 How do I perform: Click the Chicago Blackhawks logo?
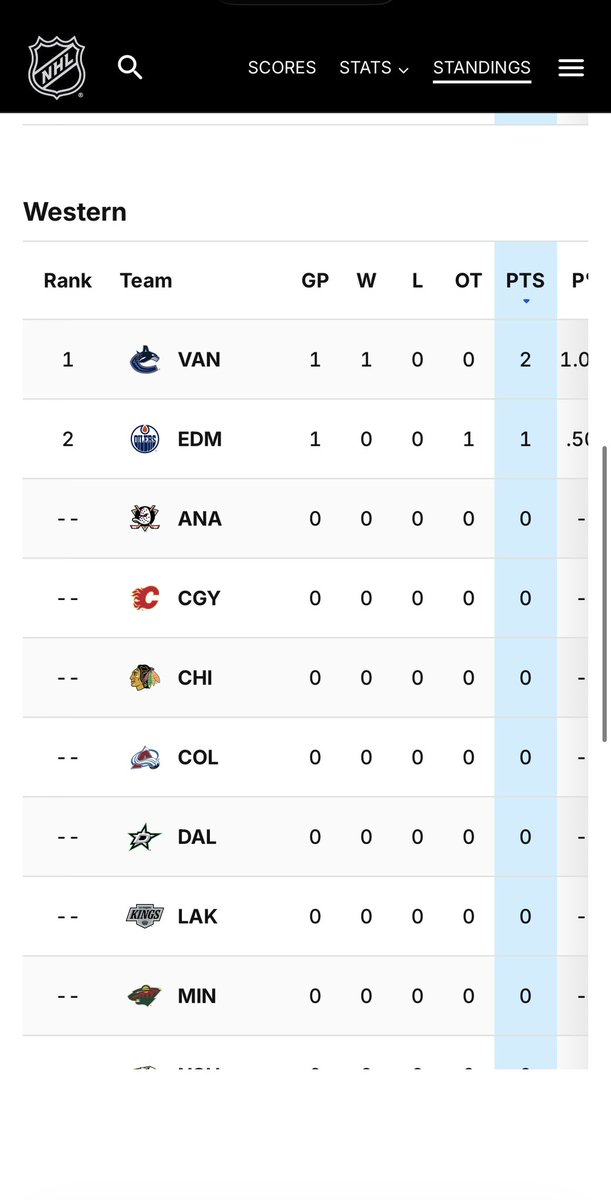(145, 677)
